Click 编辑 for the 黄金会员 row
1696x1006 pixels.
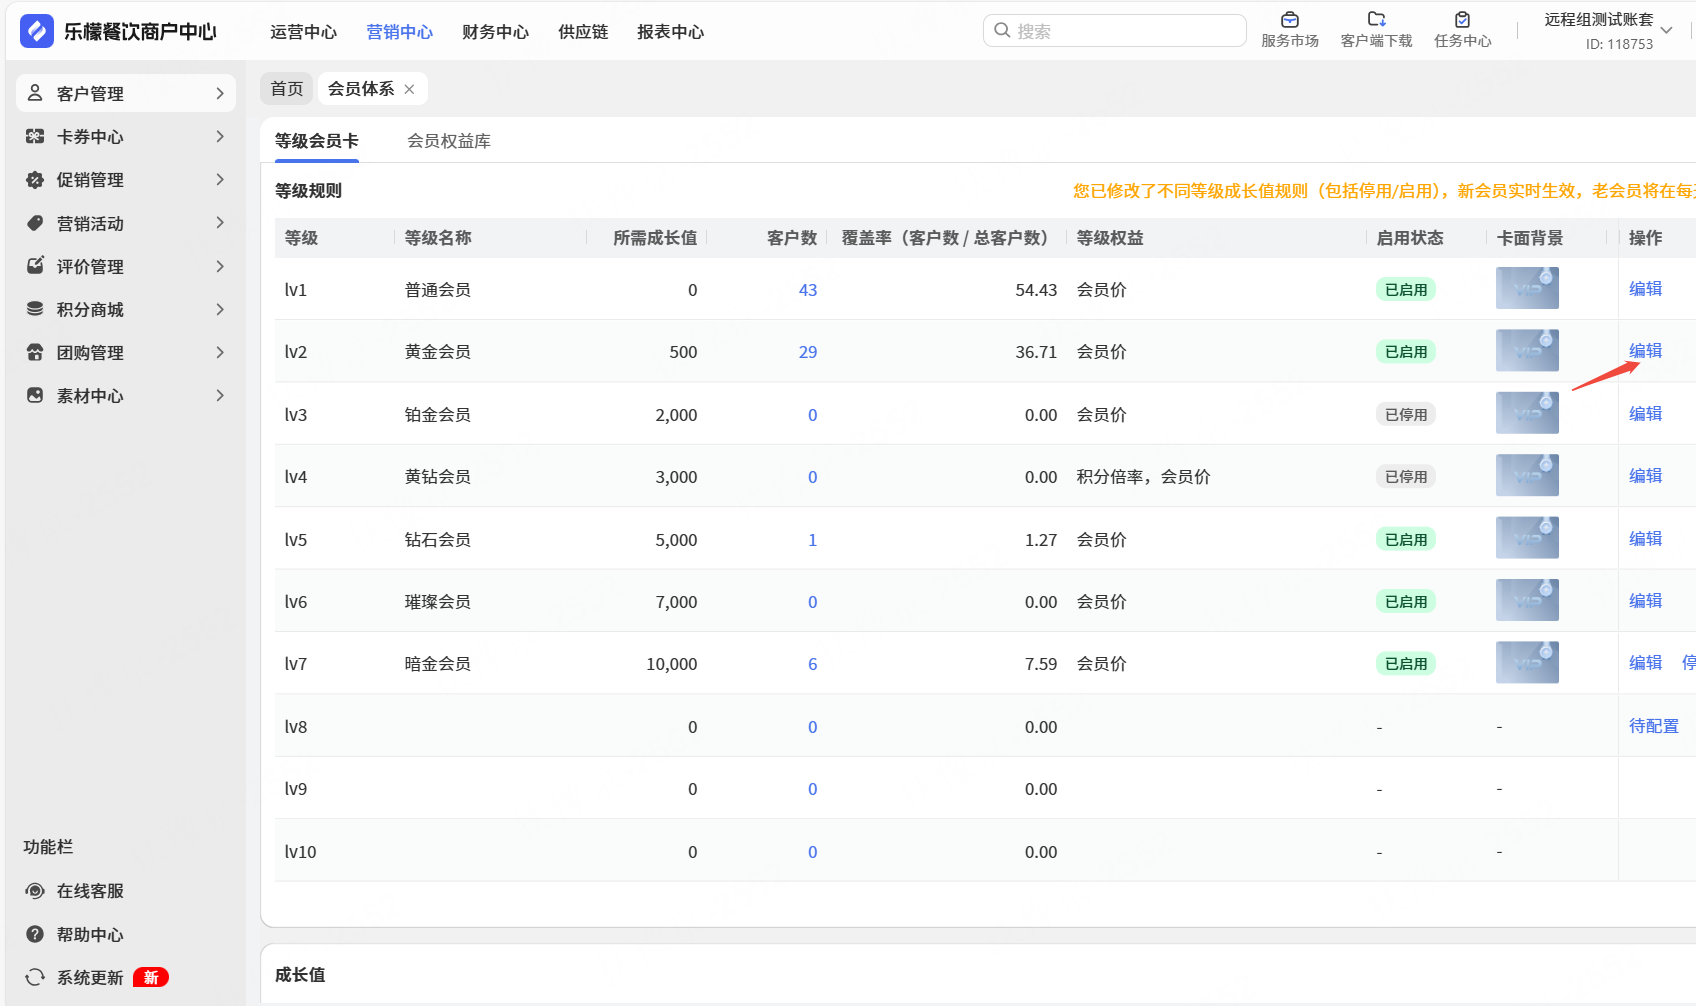tap(1645, 351)
